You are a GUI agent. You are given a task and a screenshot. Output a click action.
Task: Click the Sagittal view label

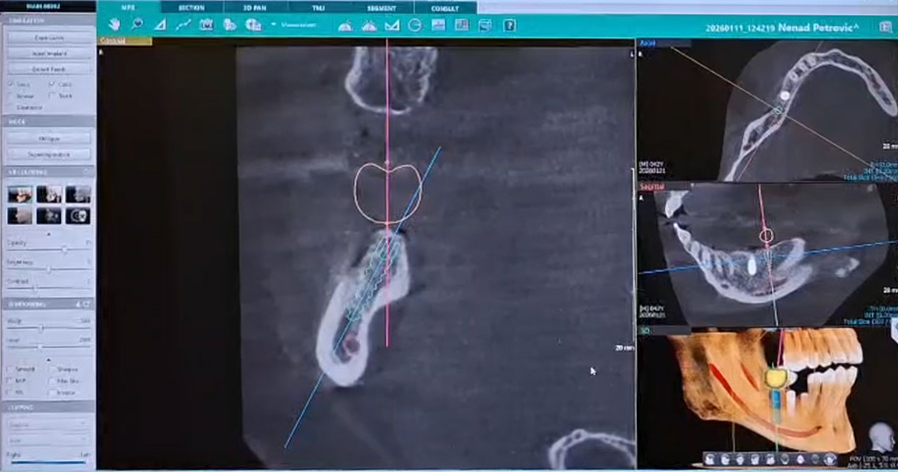(x=651, y=187)
